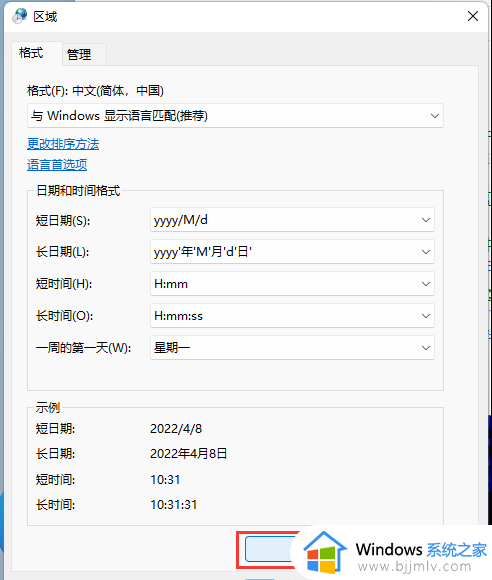Open the 语言首选项 link

(57, 165)
